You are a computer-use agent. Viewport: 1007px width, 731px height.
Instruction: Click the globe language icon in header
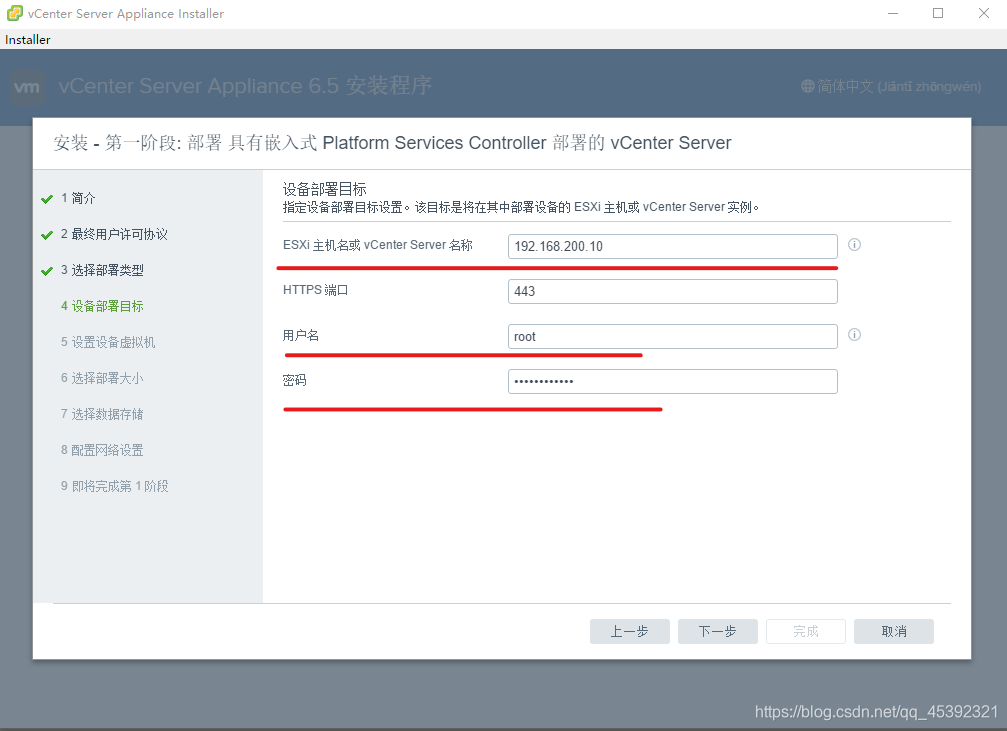(x=808, y=86)
